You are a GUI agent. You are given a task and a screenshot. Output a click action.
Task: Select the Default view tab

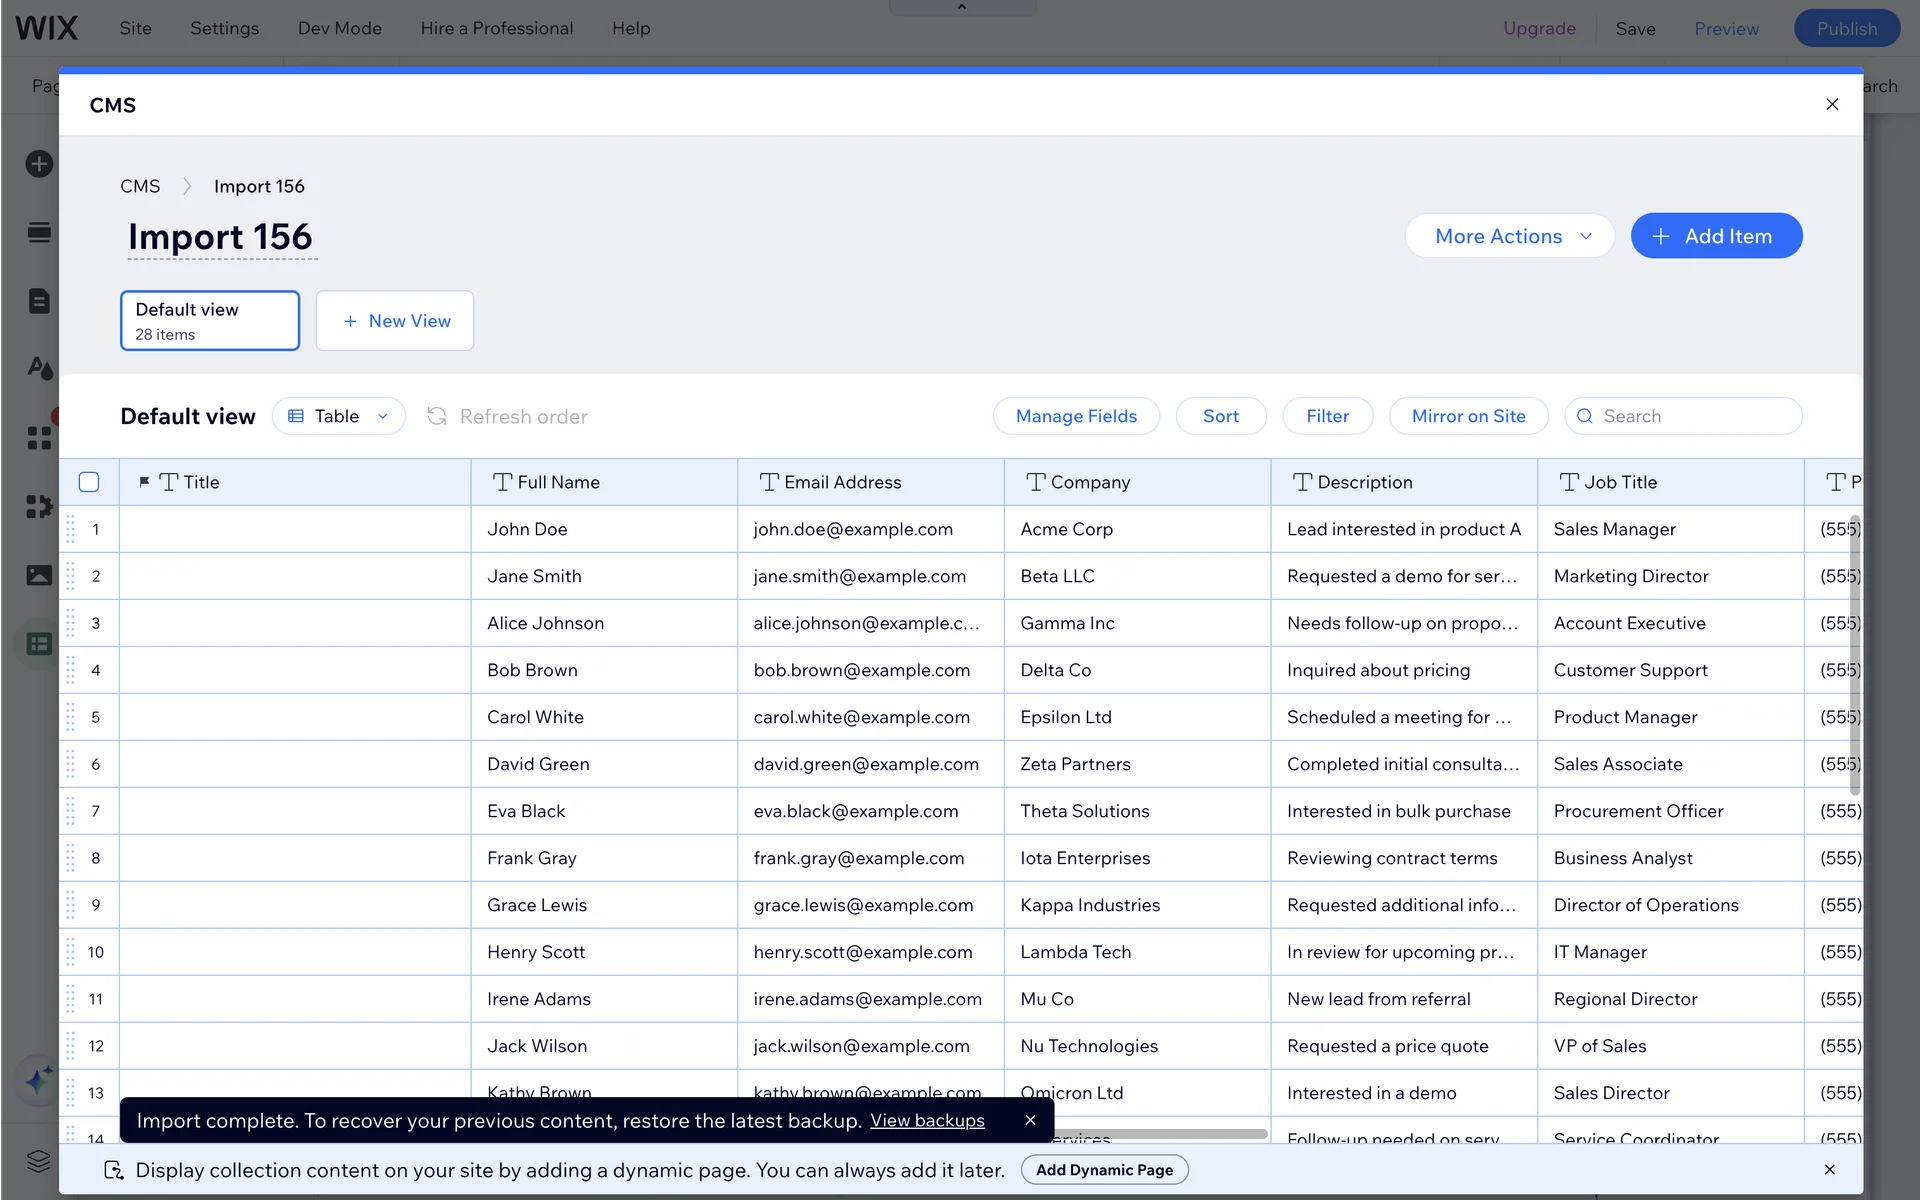tap(209, 320)
